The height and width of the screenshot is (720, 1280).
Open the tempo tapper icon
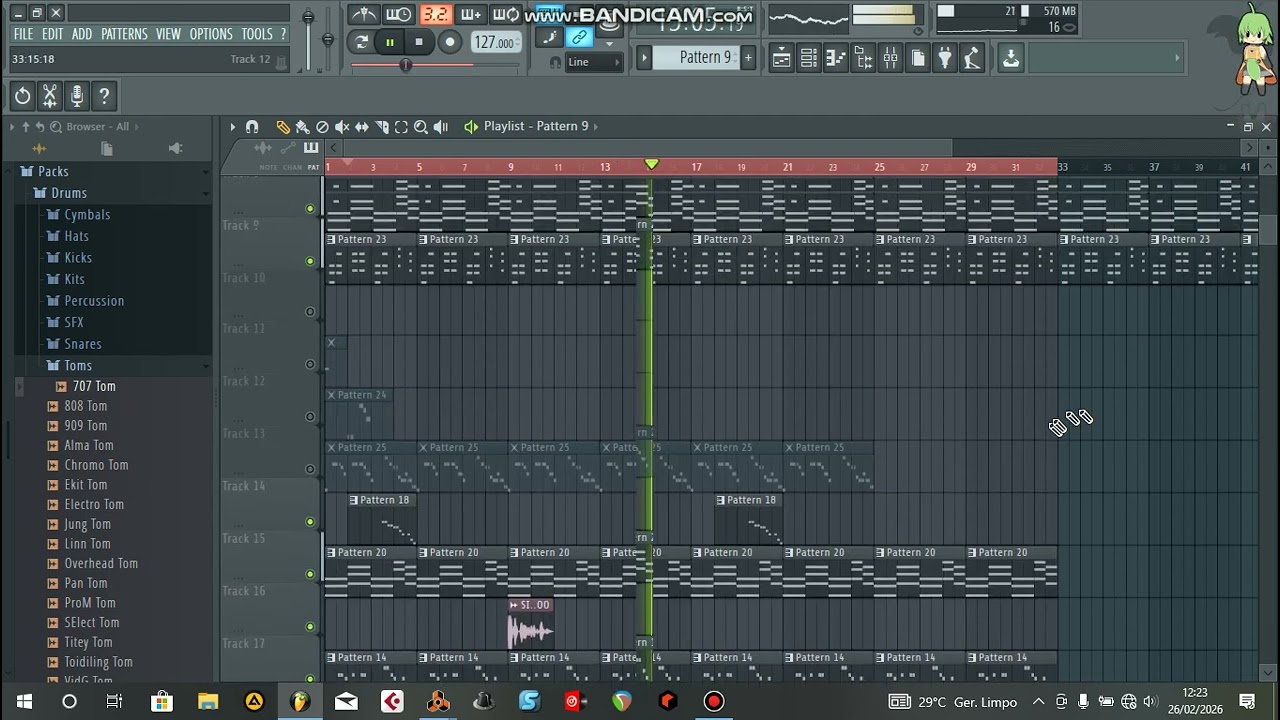click(x=971, y=58)
